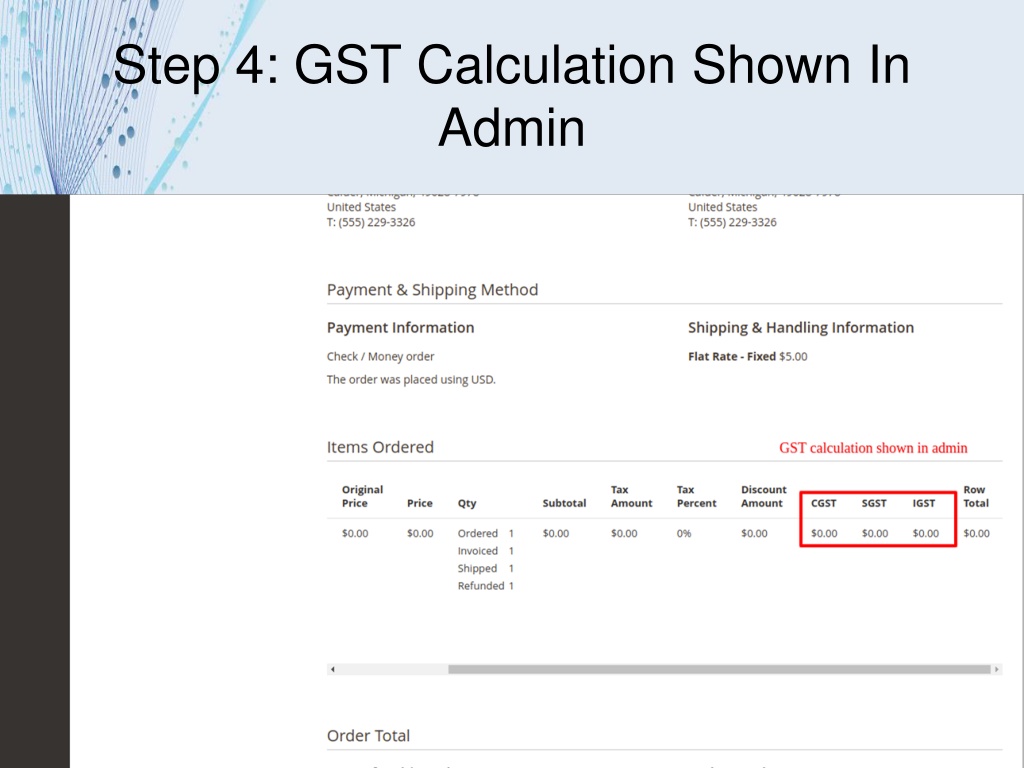This screenshot has width=1024, height=768.
Task: Click the Discount Amount column header
Action: point(763,496)
